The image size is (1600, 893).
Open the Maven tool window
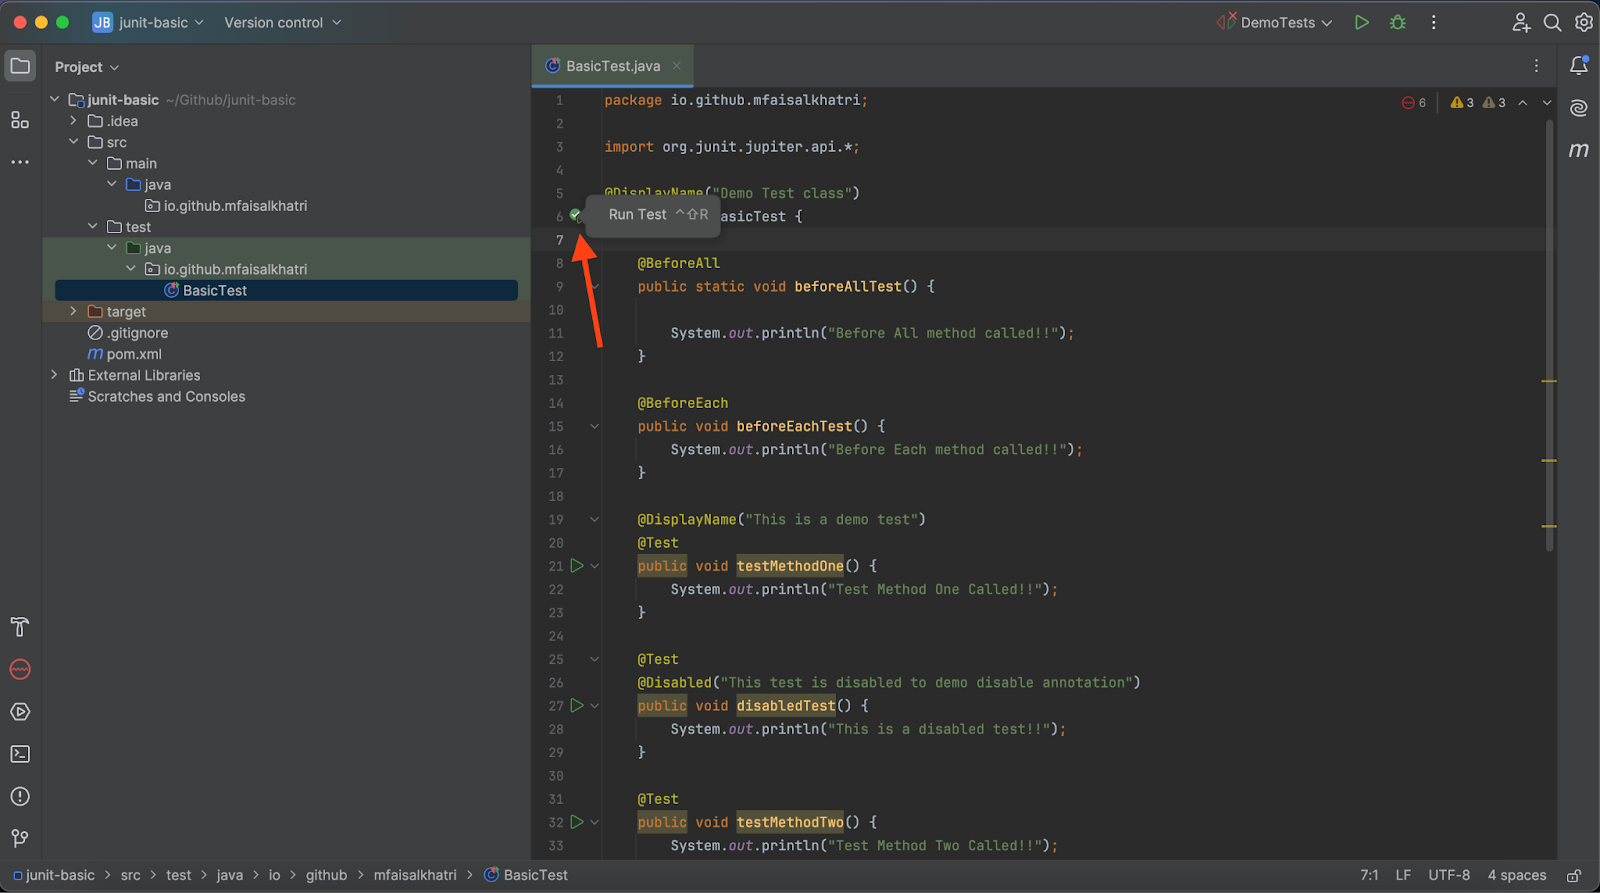click(1578, 150)
